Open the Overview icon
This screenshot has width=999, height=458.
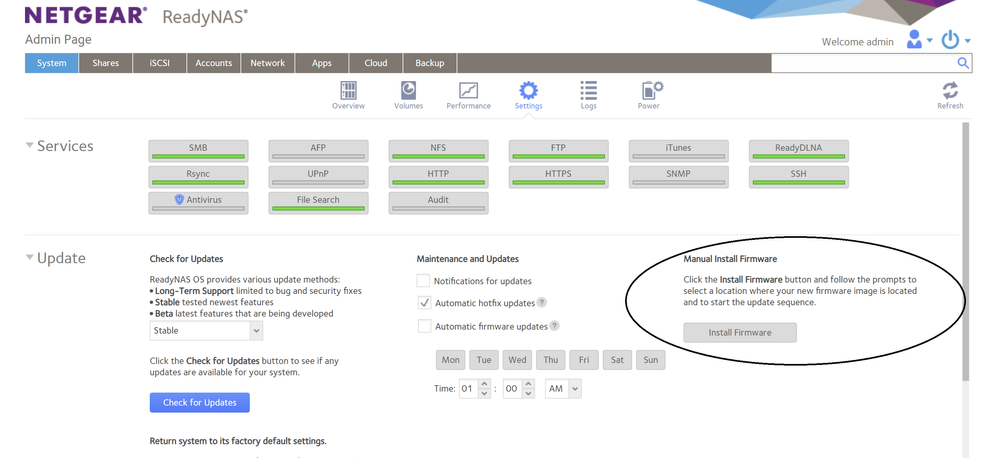[348, 90]
